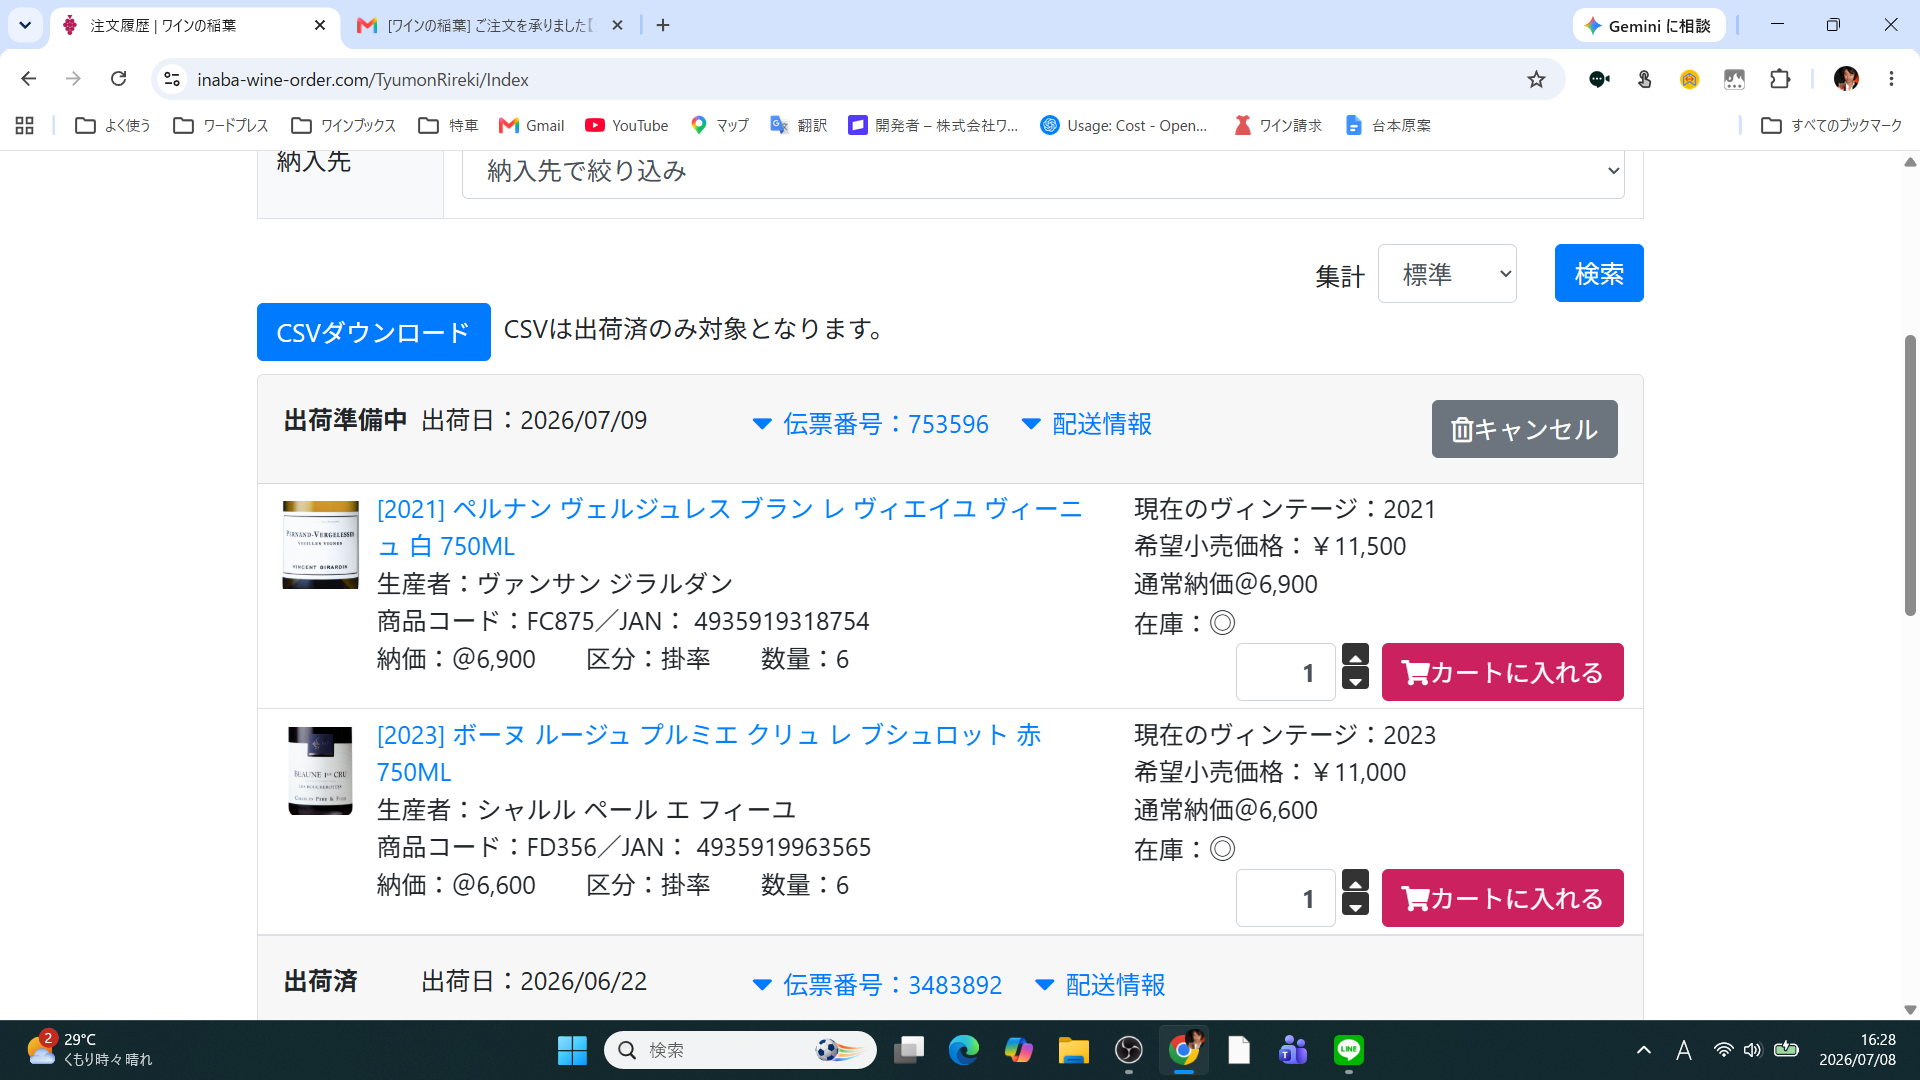Launch LINE from the taskbar
The width and height of the screenshot is (1920, 1080).
(1349, 1050)
